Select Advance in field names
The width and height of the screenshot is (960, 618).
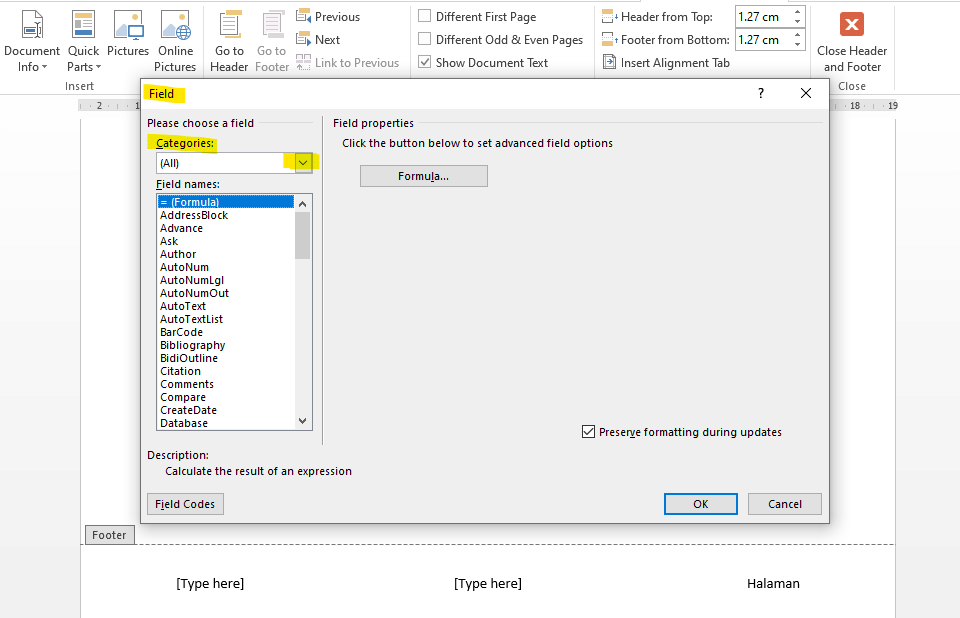pos(225,228)
